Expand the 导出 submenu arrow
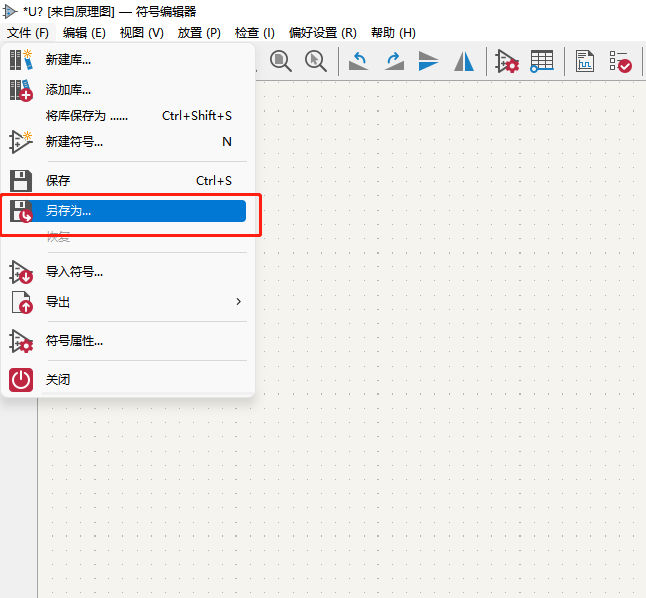Viewport: 646px width, 598px height. pos(239,302)
